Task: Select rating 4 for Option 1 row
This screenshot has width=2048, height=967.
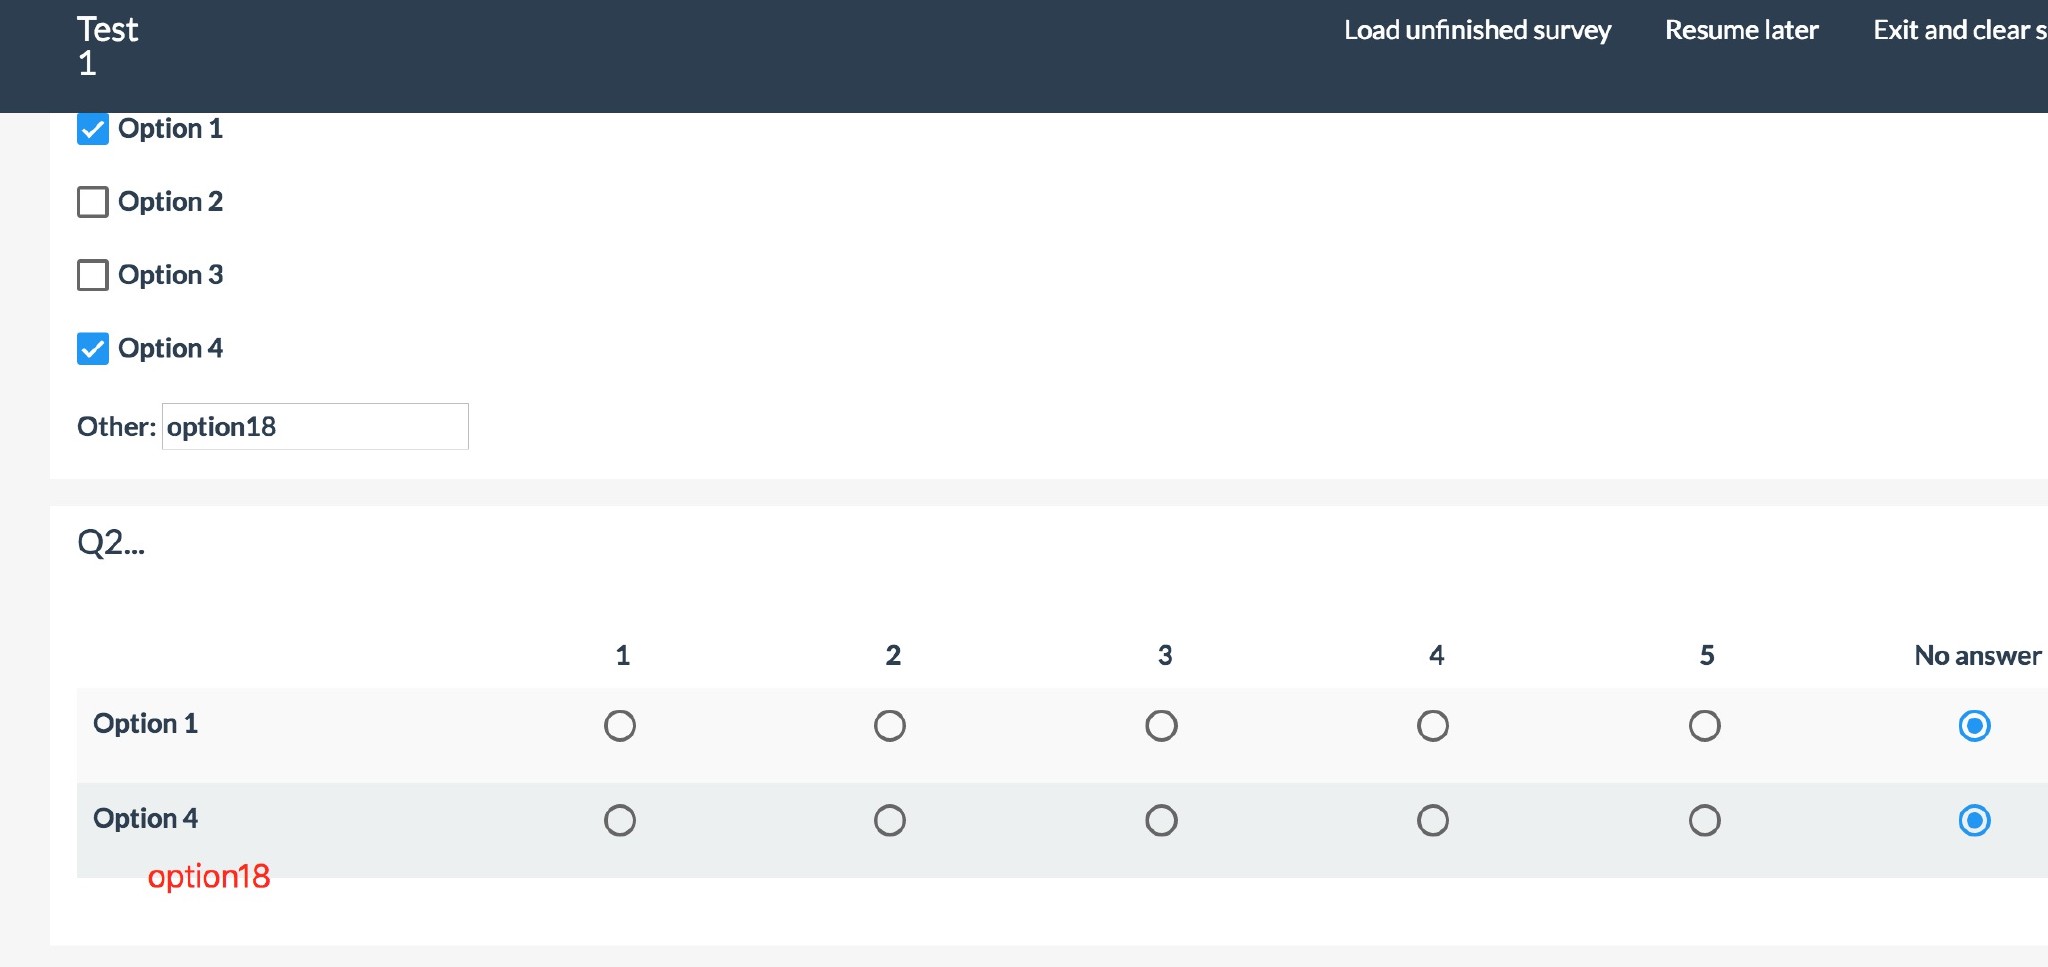Action: pyautogui.click(x=1433, y=726)
